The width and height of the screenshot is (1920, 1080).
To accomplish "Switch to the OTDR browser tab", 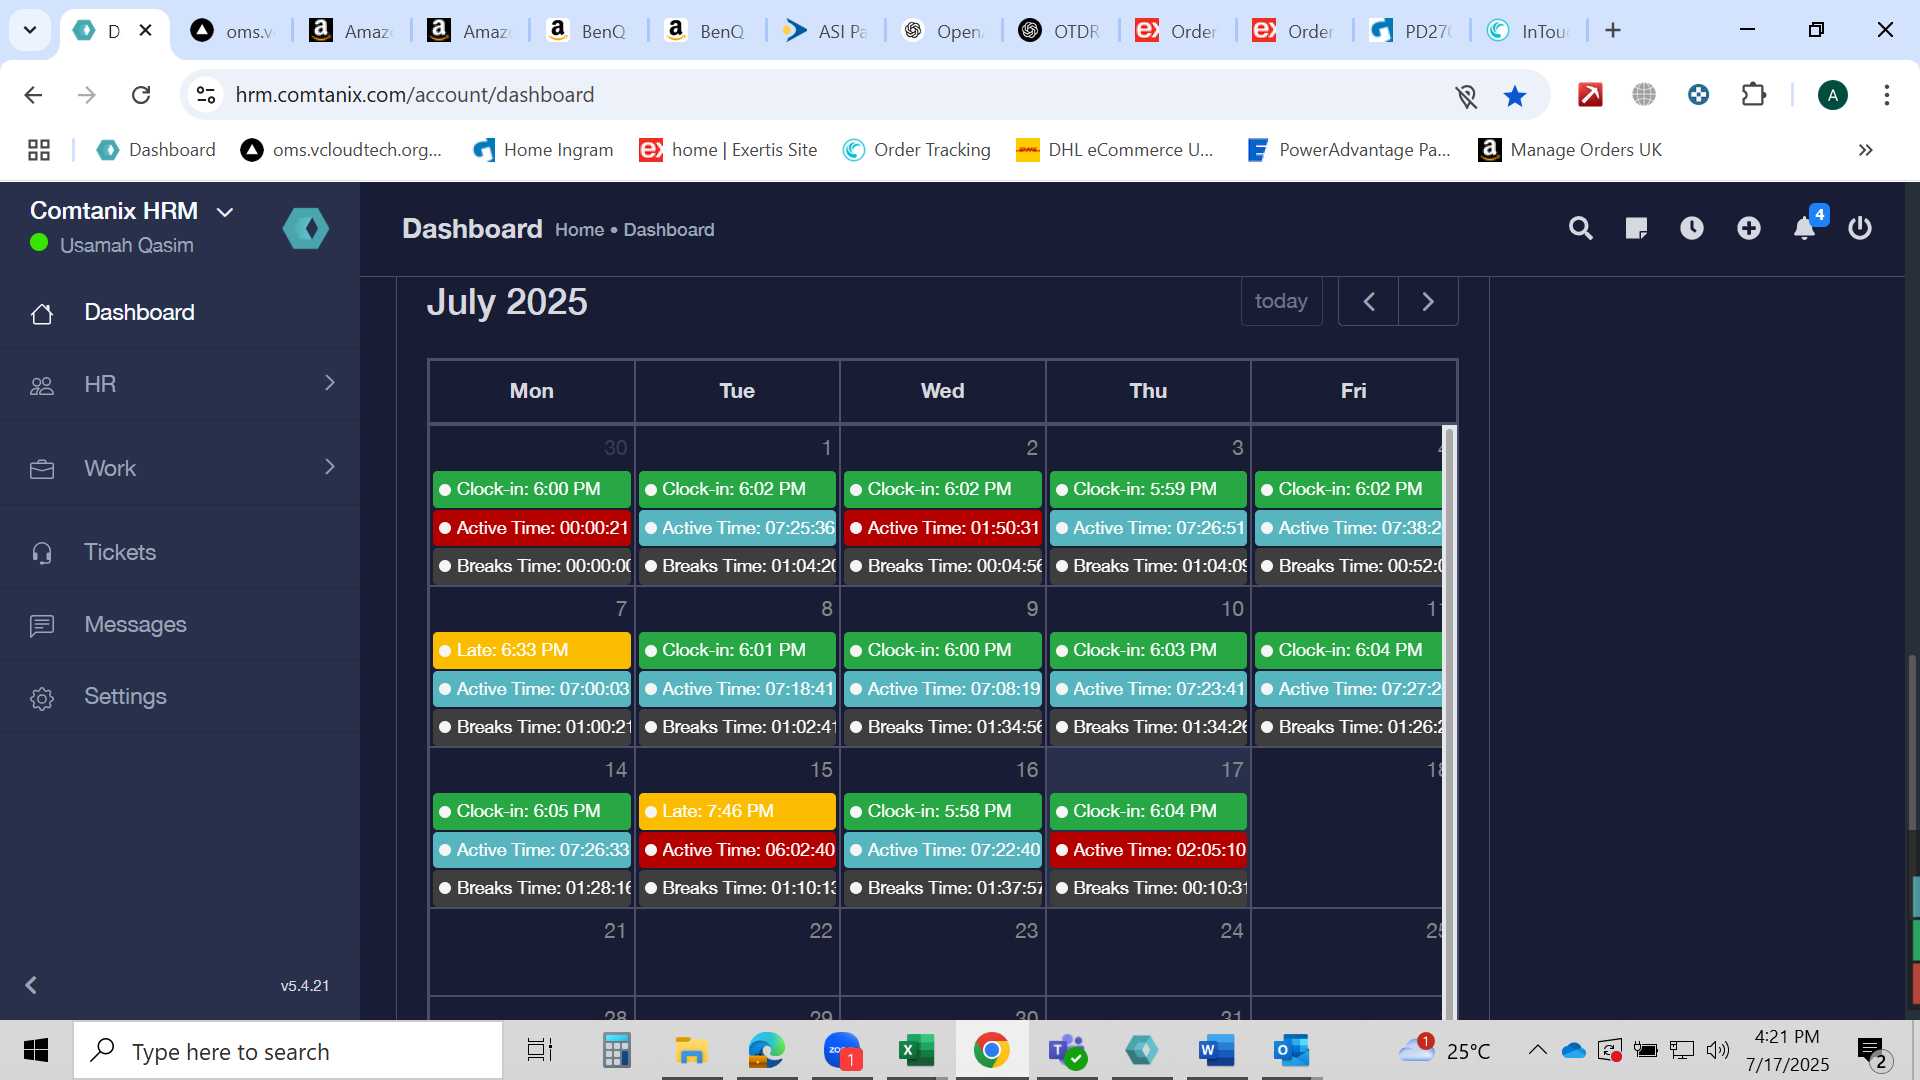I will pos(1059,31).
